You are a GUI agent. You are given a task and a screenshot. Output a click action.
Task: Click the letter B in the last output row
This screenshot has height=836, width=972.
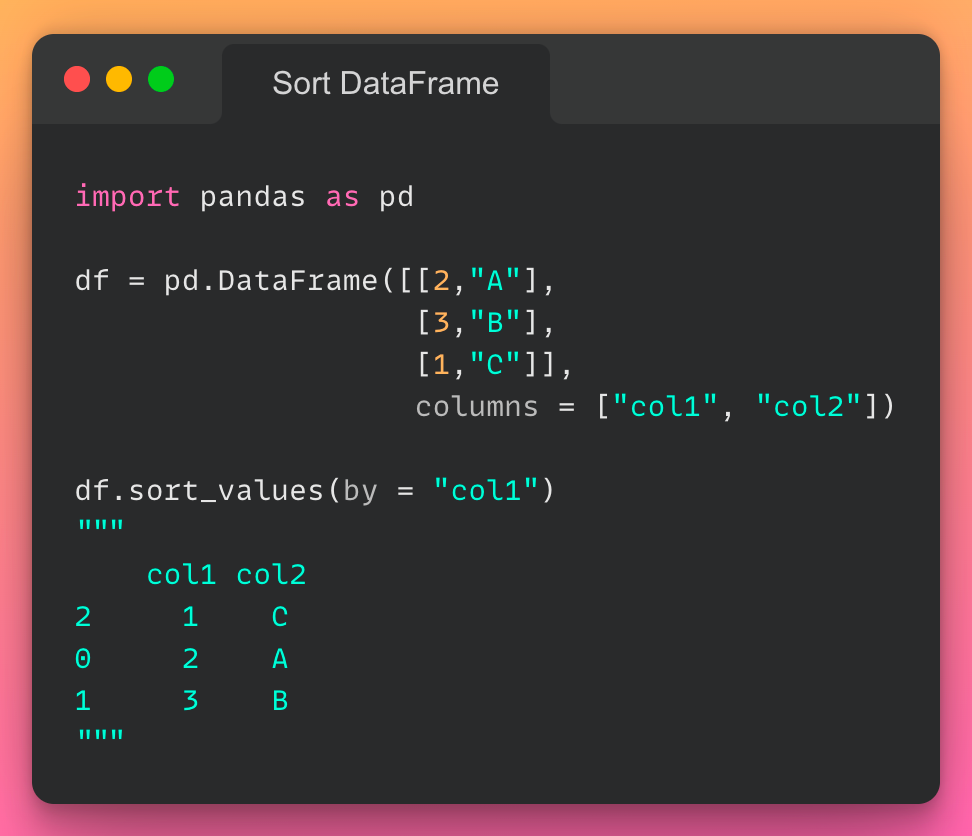(x=280, y=701)
